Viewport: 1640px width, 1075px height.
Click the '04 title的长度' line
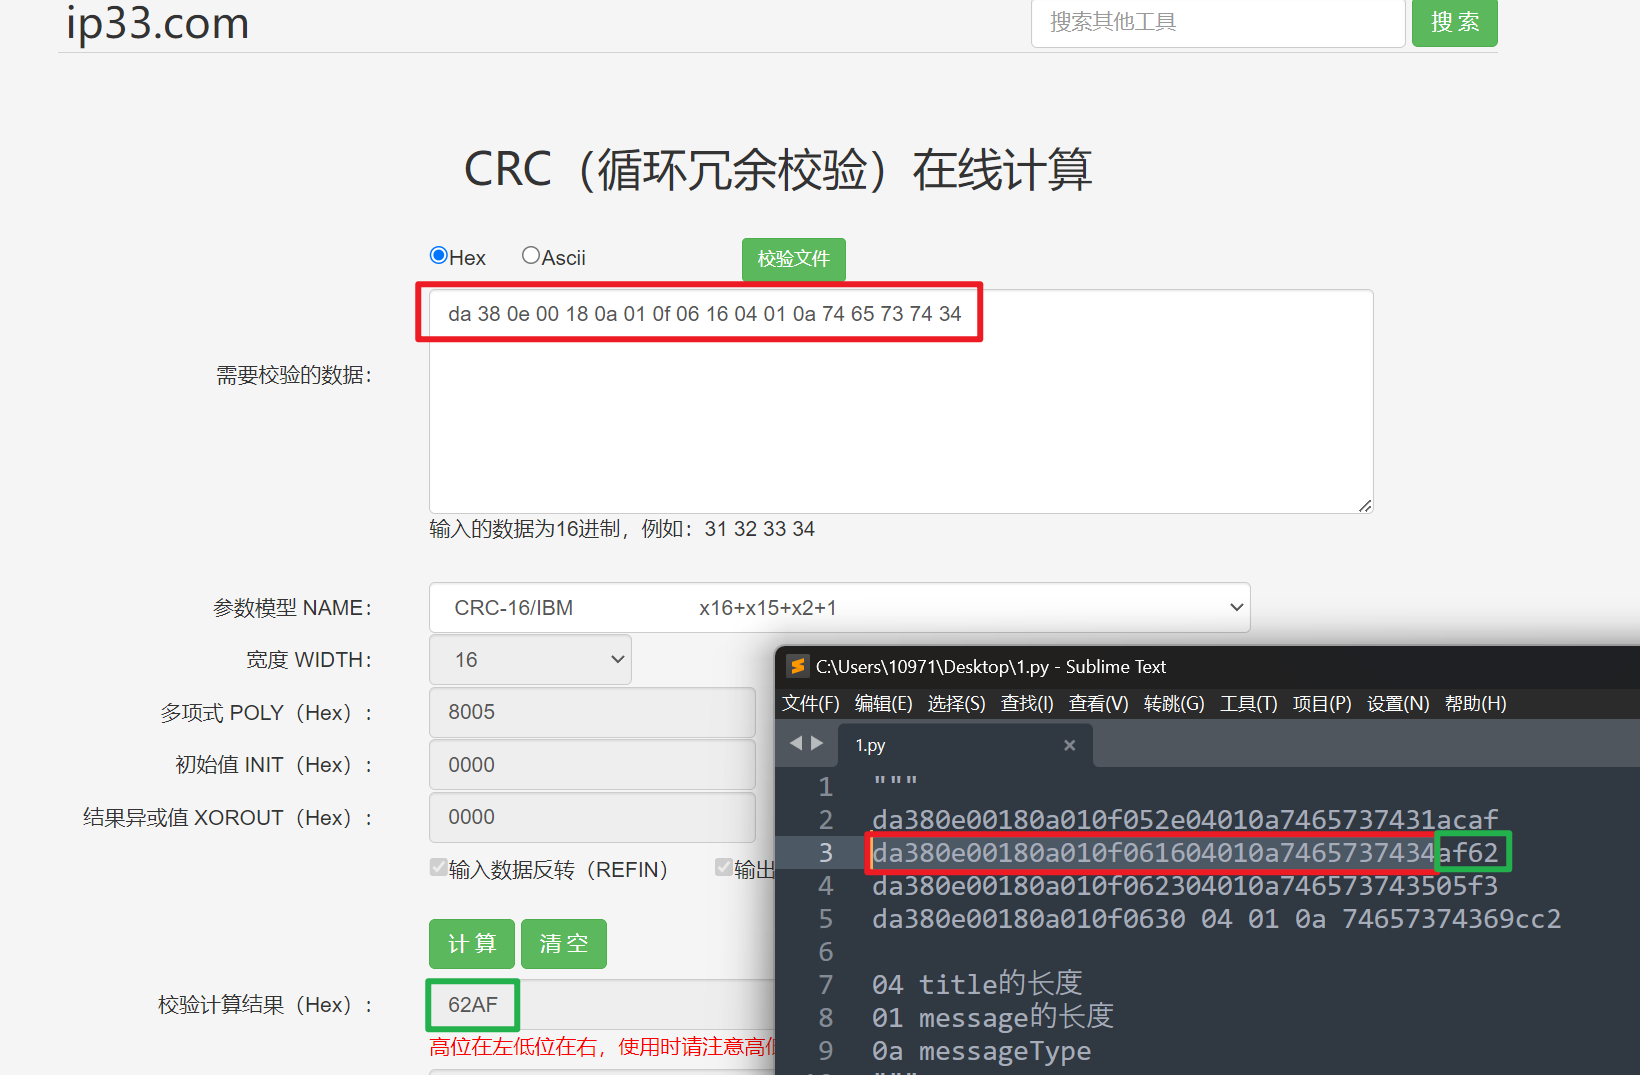pos(977,984)
